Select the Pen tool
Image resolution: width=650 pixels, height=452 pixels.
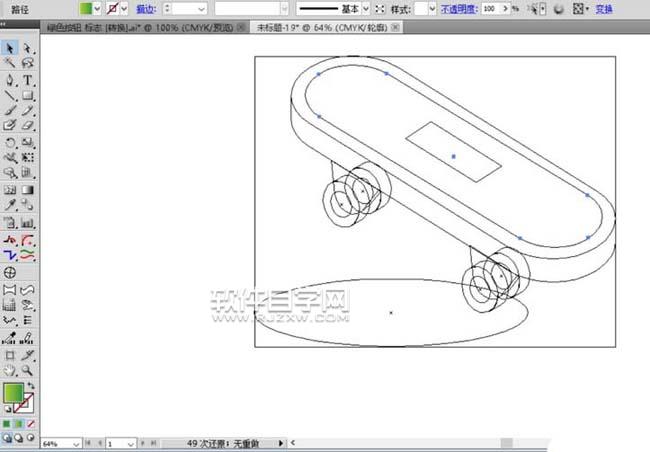click(x=10, y=79)
